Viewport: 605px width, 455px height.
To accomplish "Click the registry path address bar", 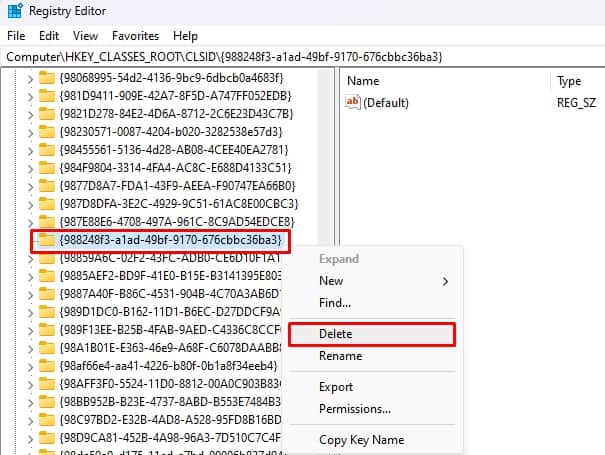I will point(302,57).
